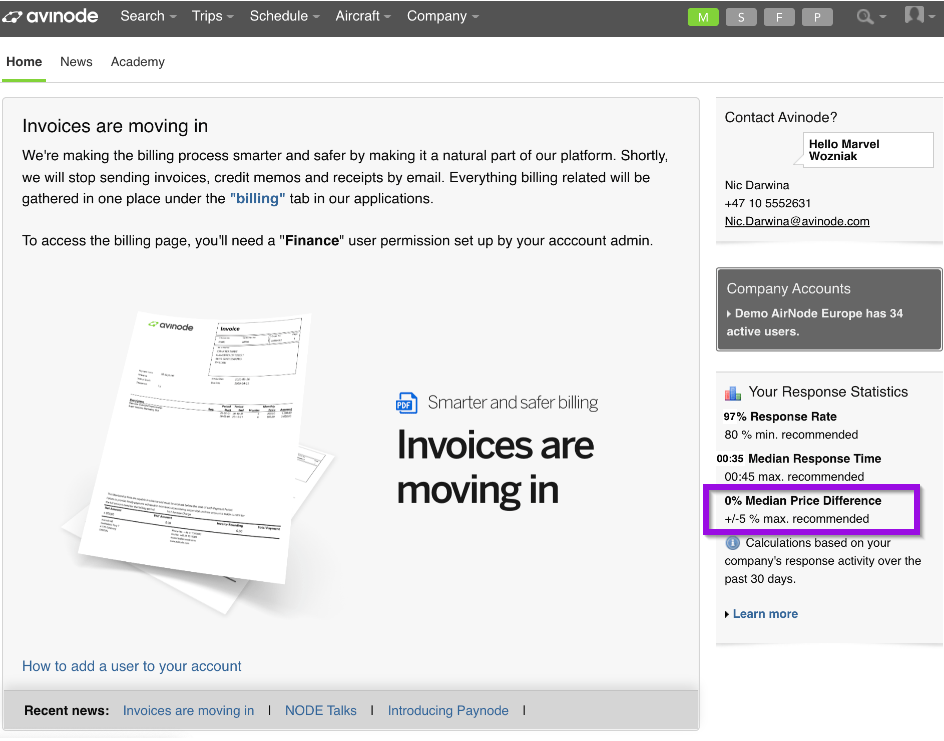Click the Your Response Statistics heading
The image size is (944, 741).
pyautogui.click(x=828, y=392)
